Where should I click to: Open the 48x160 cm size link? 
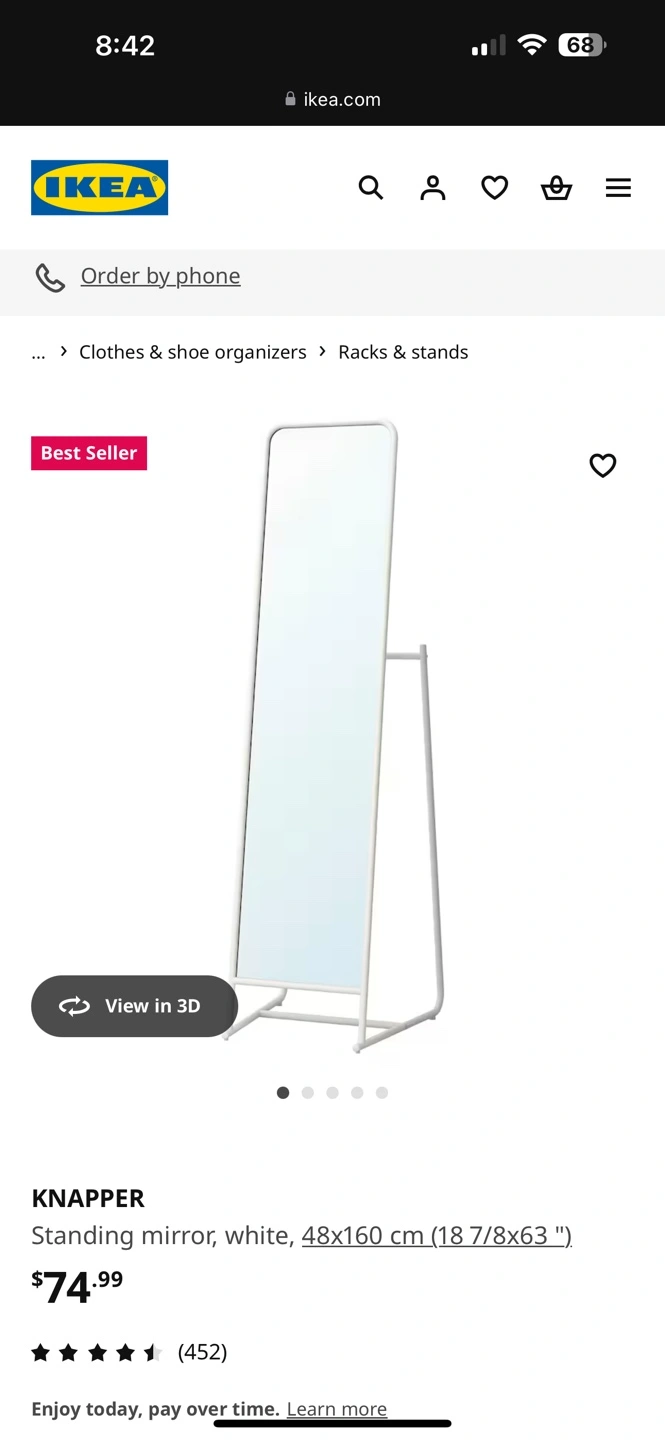pos(437,1236)
